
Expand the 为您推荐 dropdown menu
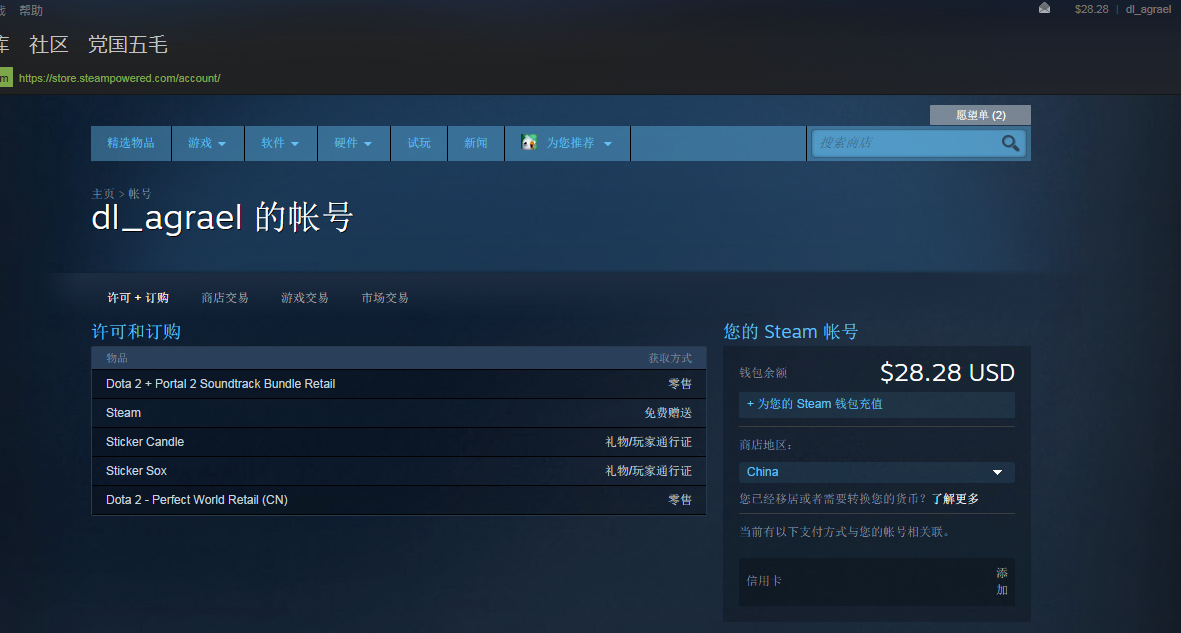pyautogui.click(x=568, y=143)
